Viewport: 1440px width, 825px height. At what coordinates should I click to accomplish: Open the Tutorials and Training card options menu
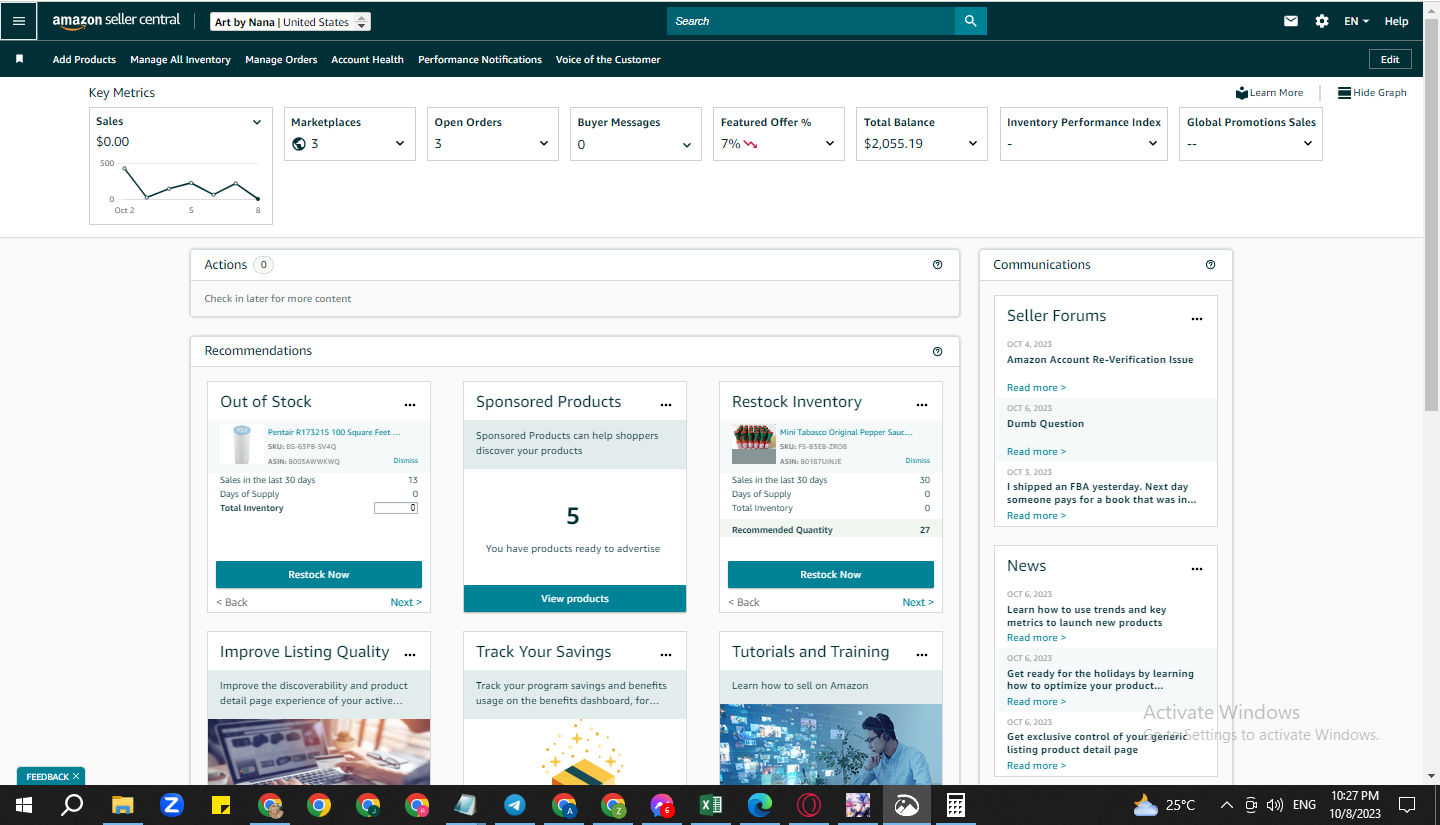[x=922, y=655]
